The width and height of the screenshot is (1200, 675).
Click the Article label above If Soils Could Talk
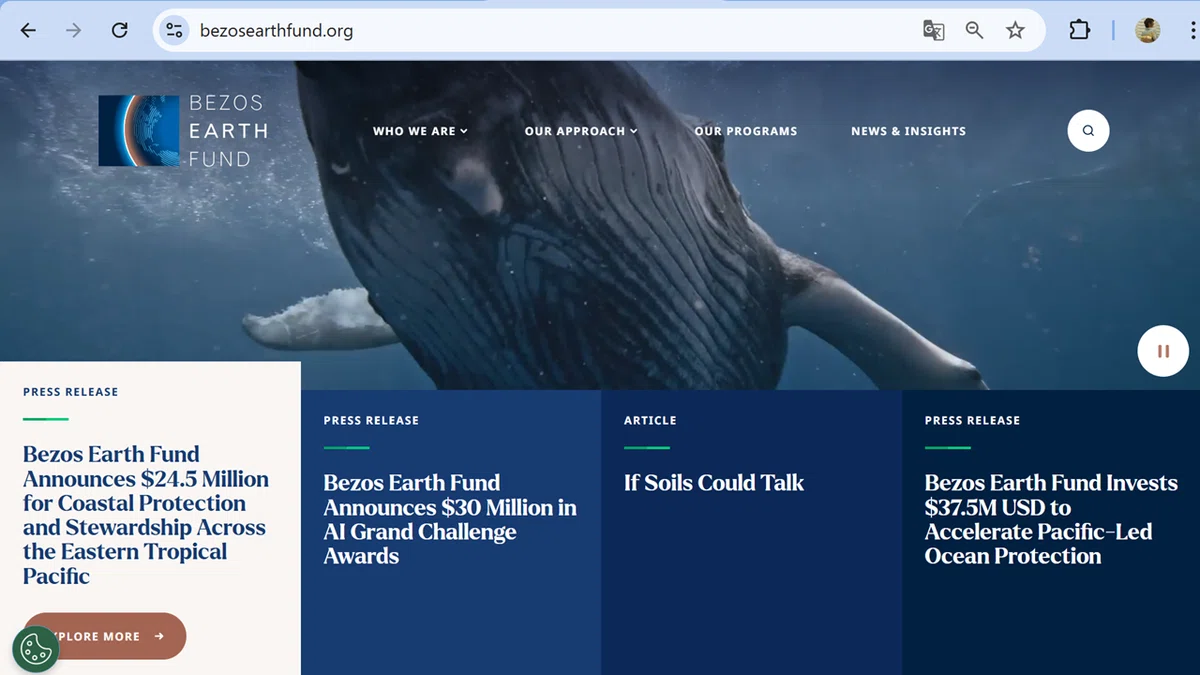click(650, 420)
